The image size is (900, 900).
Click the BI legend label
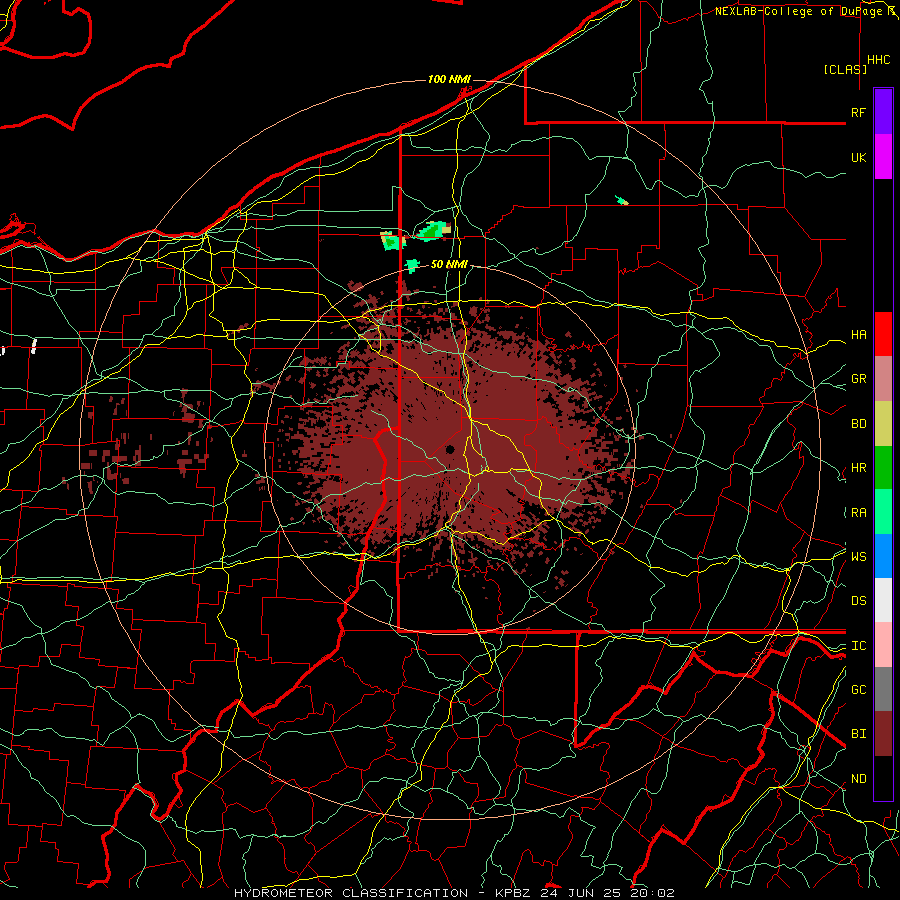coord(858,734)
